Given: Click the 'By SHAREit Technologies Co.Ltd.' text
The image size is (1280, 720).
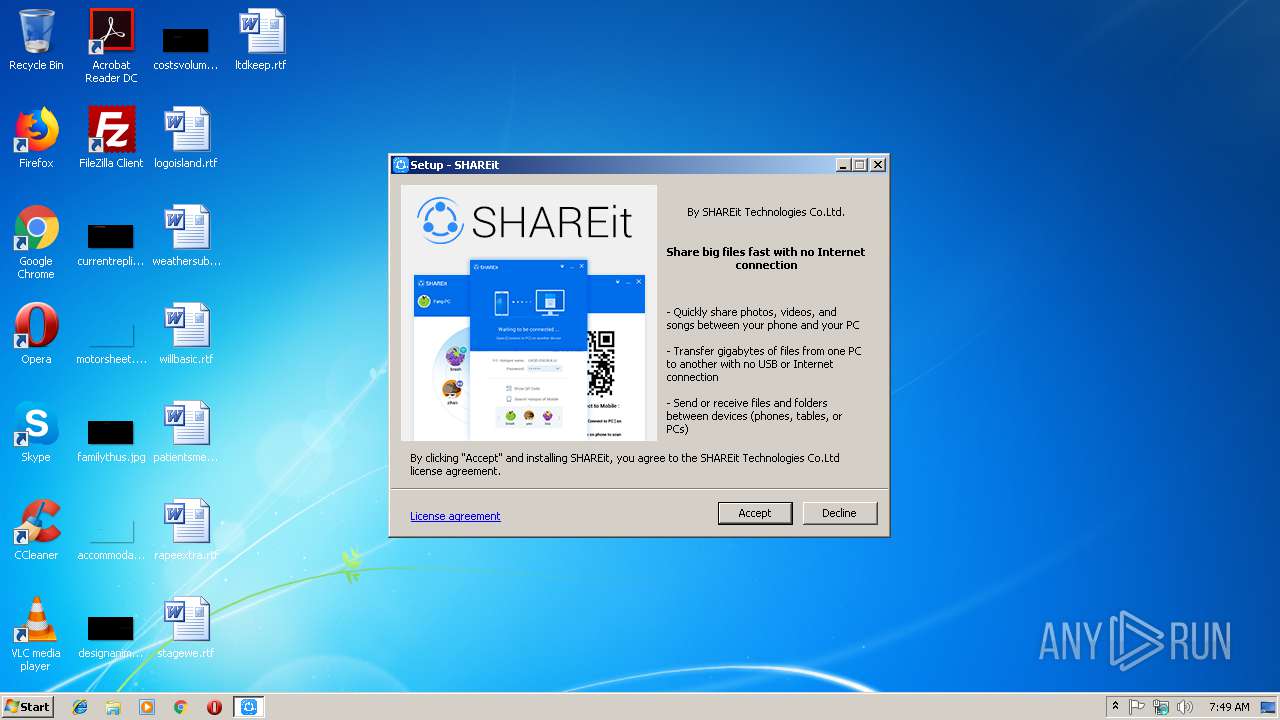Looking at the screenshot, I should [x=766, y=212].
